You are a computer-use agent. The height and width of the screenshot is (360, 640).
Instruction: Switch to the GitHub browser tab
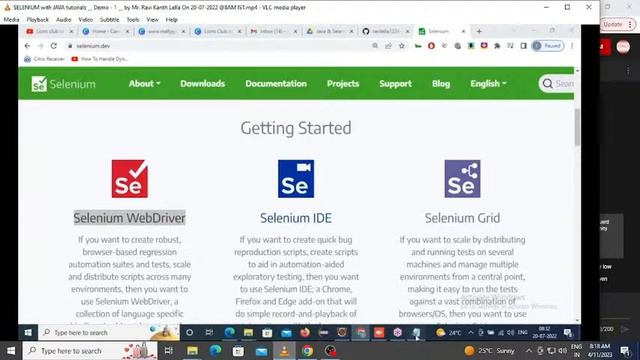tap(385, 31)
